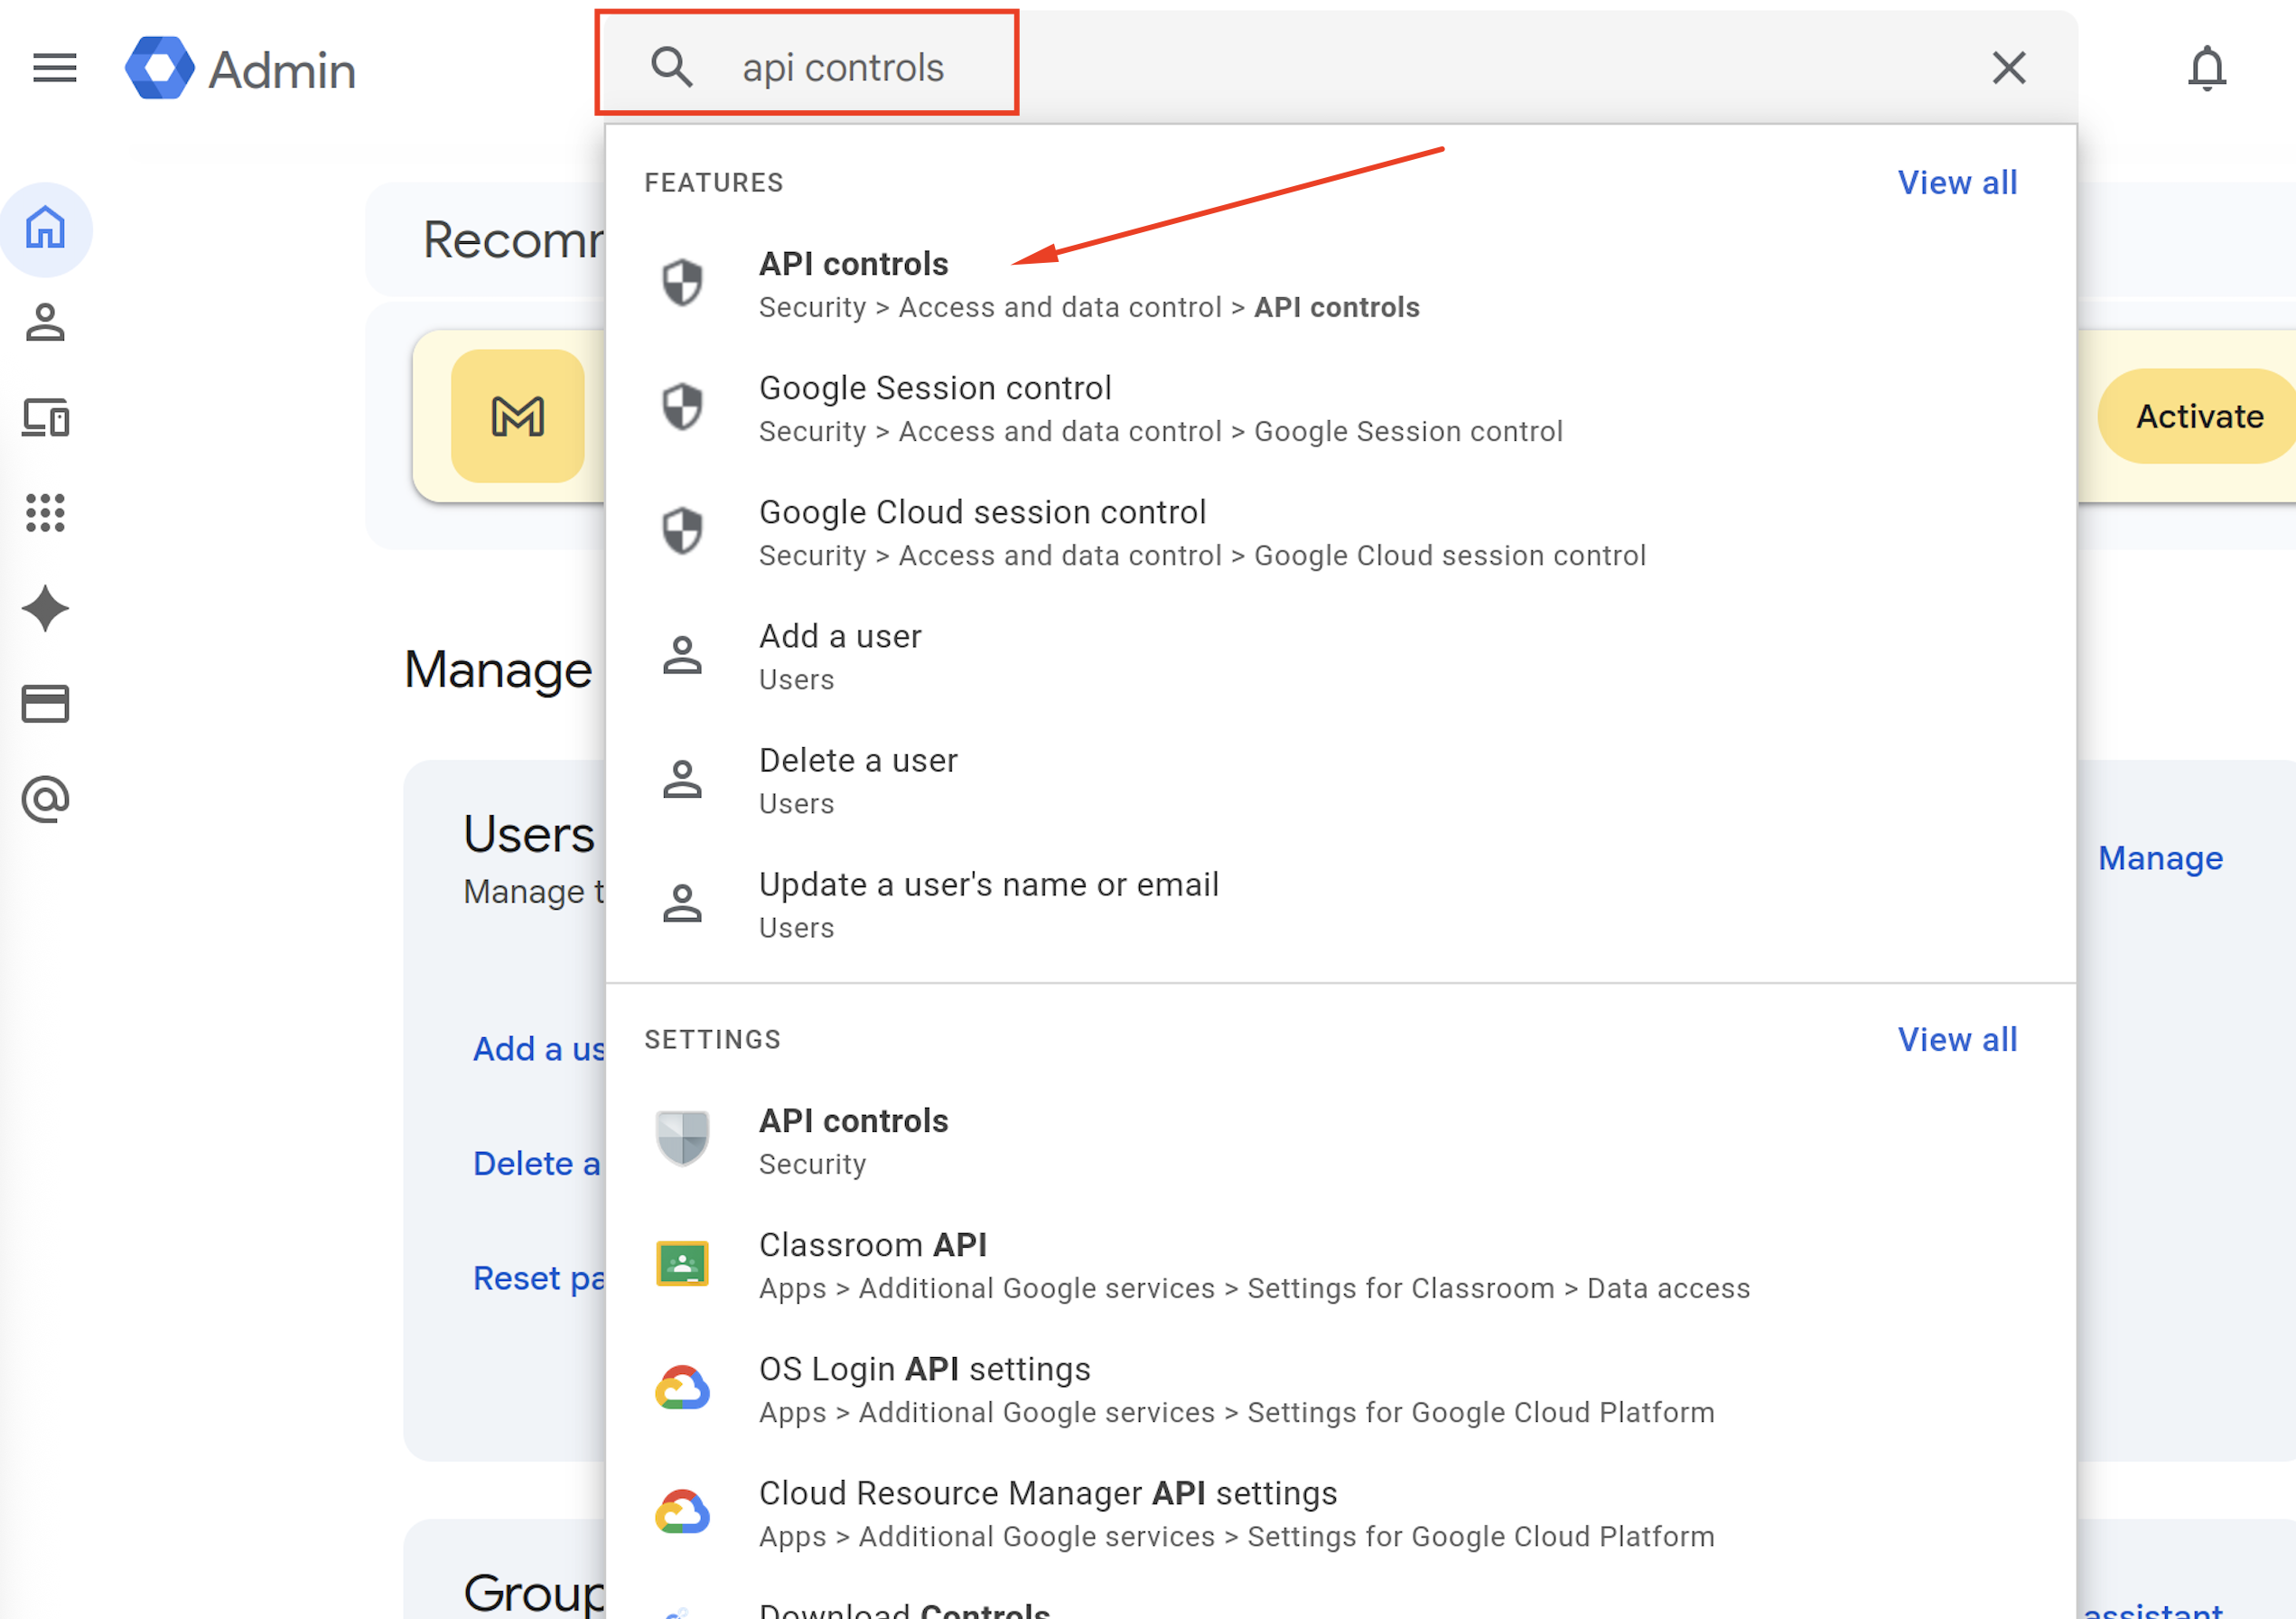This screenshot has height=1619, width=2296.
Task: Click person icon beside Add a user
Action: click(682, 655)
